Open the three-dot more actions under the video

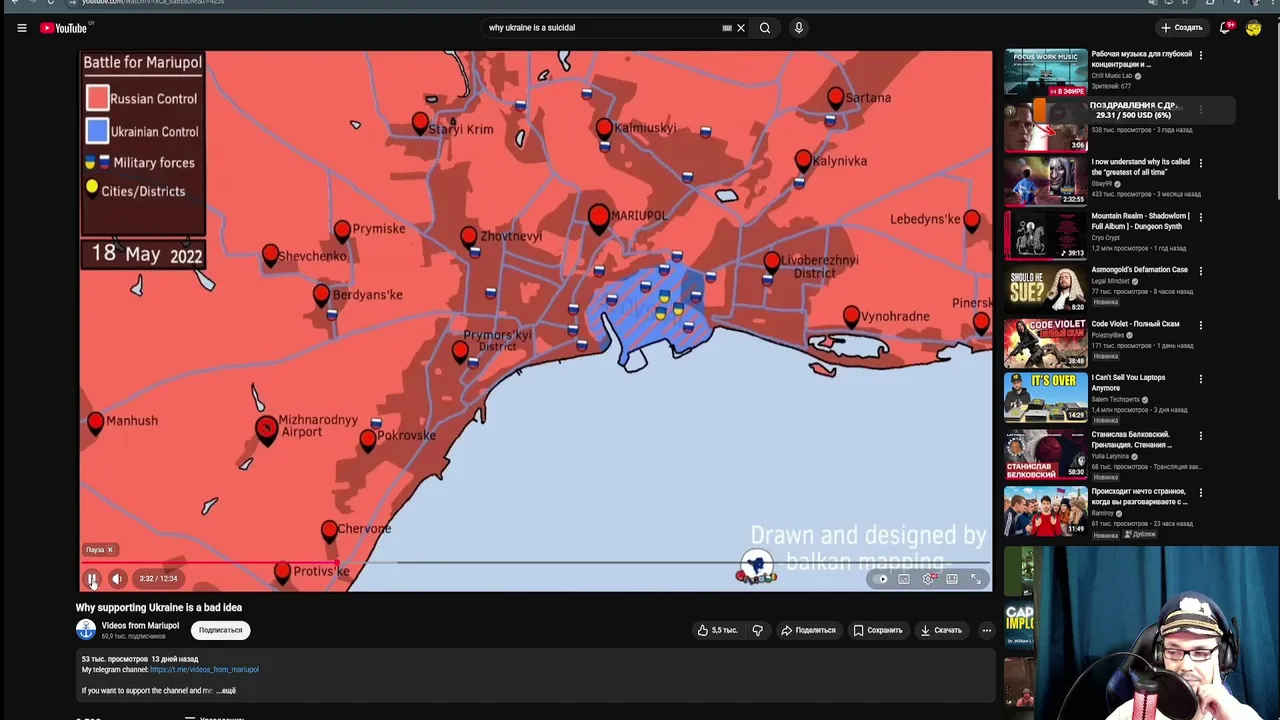[986, 630]
